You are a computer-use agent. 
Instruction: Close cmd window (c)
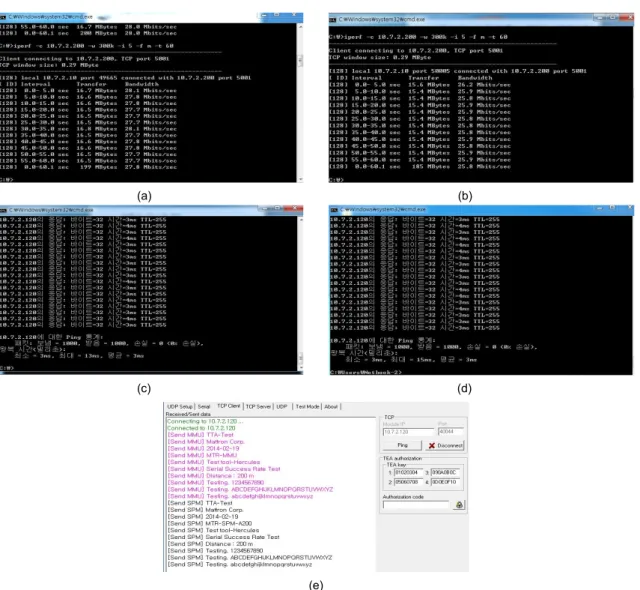pos(294,208)
